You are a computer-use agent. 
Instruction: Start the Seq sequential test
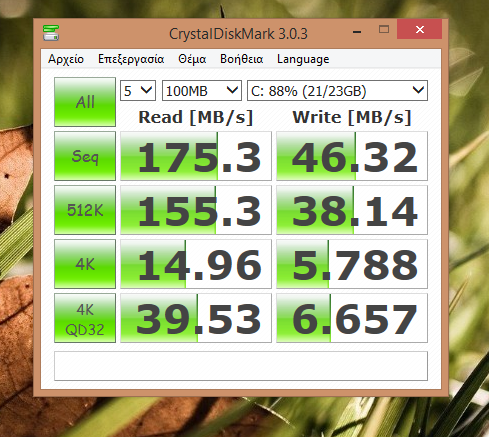85,156
